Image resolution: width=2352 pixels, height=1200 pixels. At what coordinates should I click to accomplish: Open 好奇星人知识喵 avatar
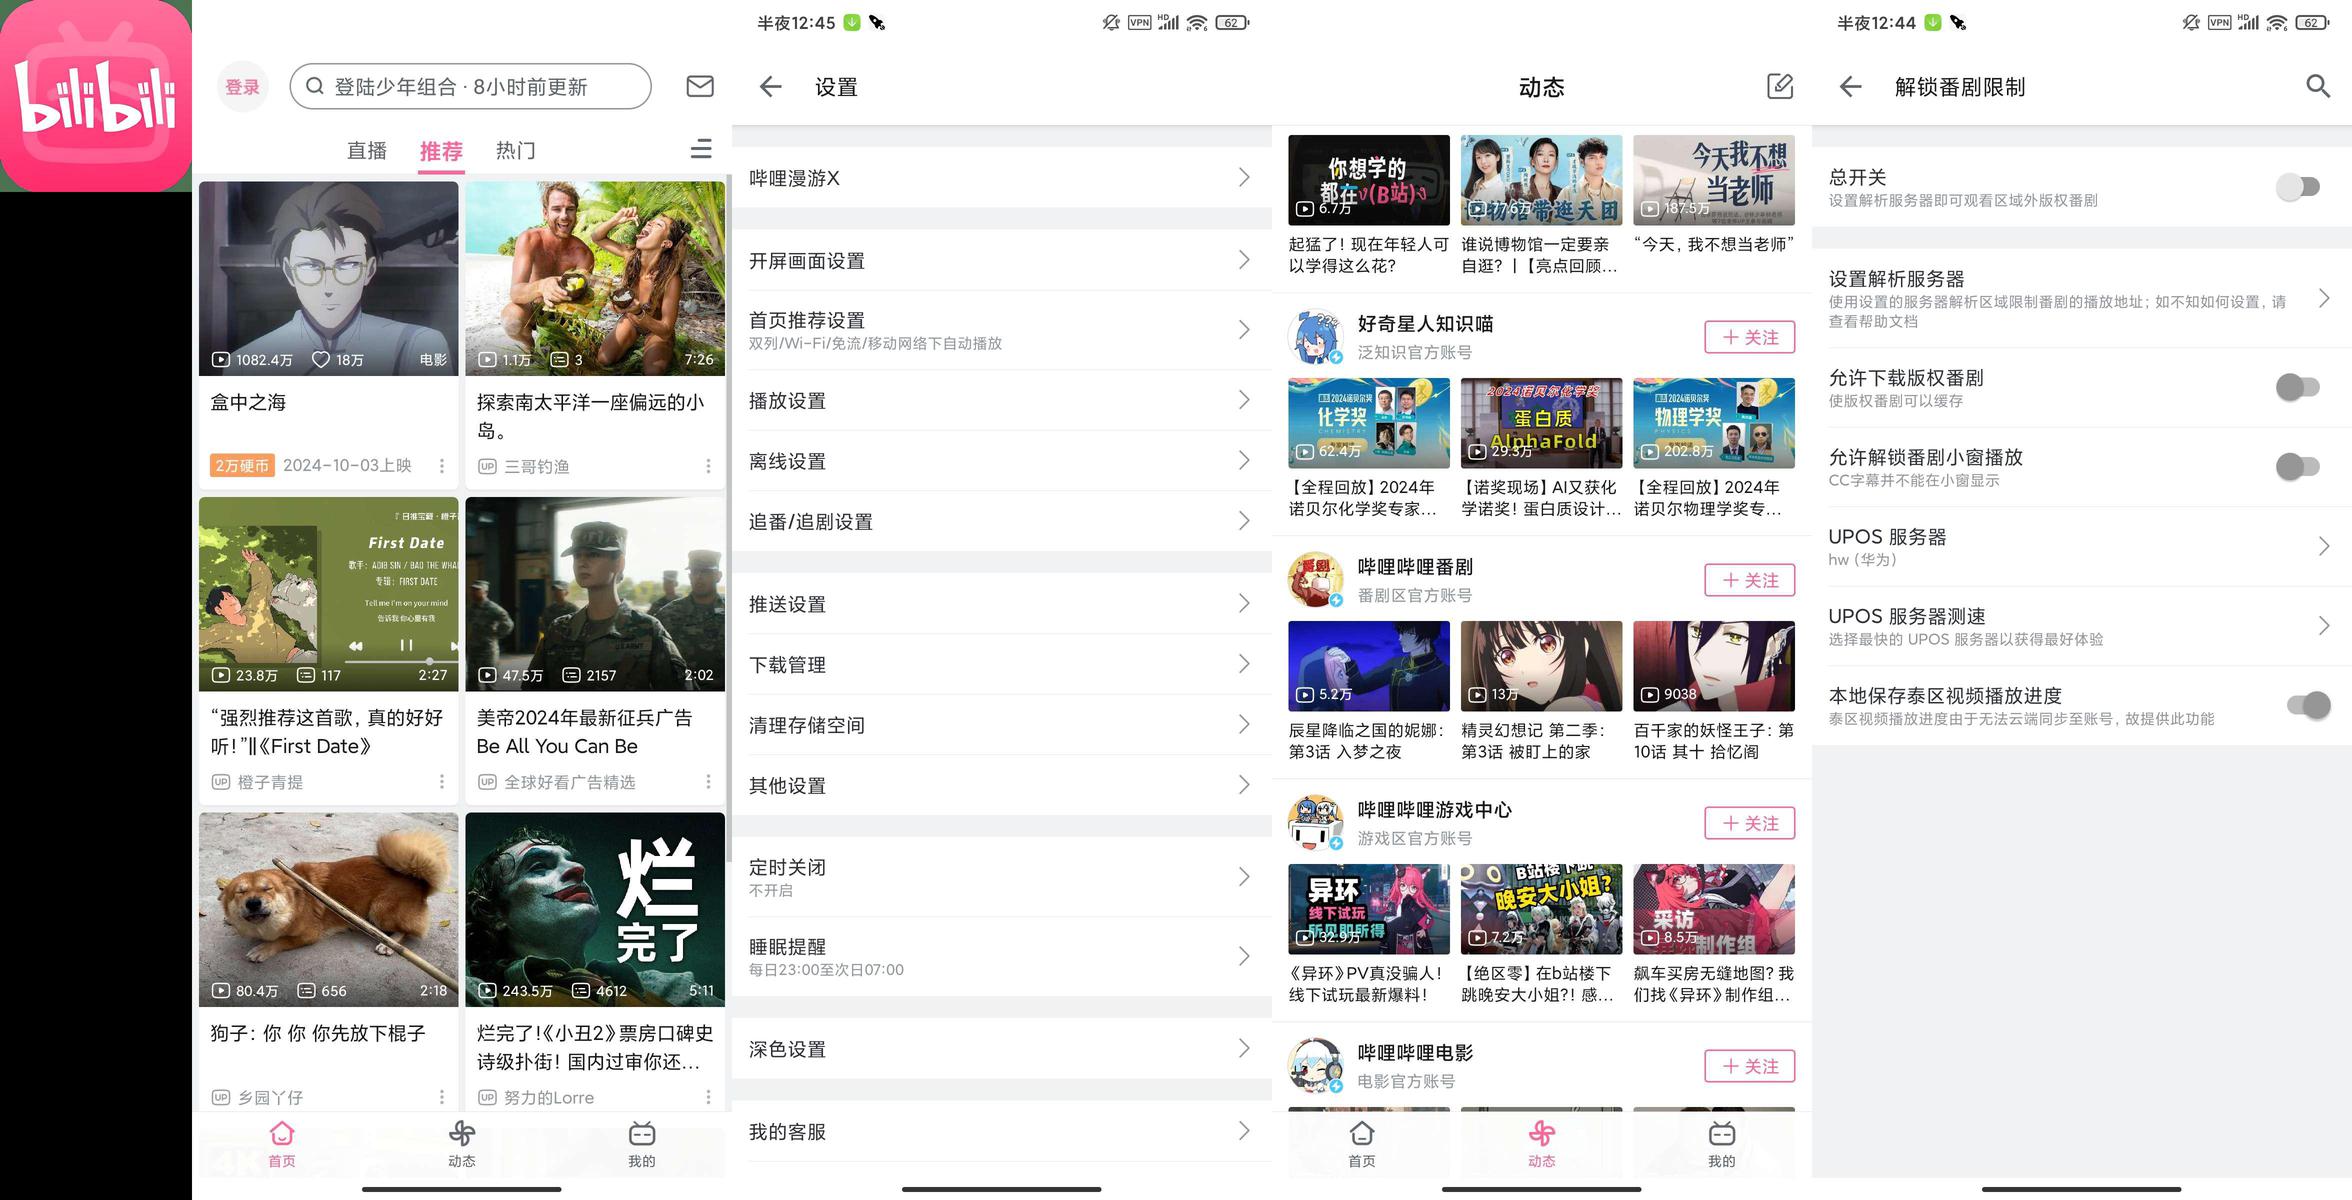click(x=1315, y=337)
